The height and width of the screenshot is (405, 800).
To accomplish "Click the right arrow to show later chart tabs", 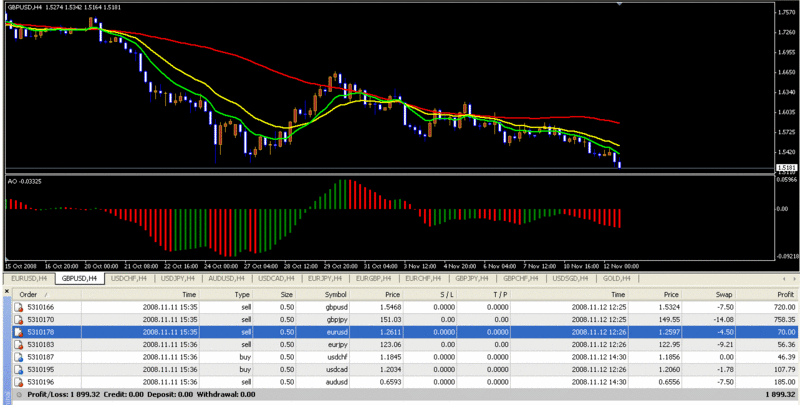I will tap(794, 279).
